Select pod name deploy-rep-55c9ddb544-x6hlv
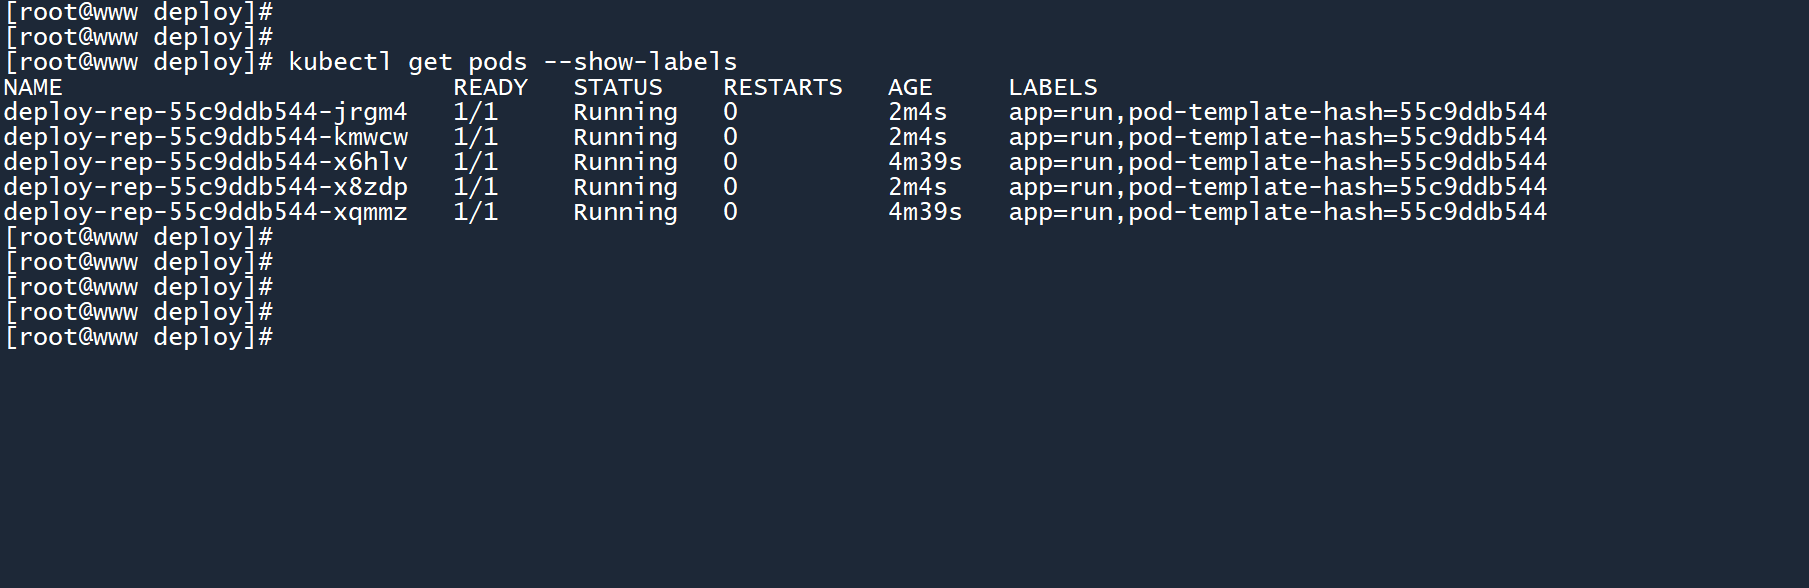Screen dimensions: 1809x588 coord(205,162)
